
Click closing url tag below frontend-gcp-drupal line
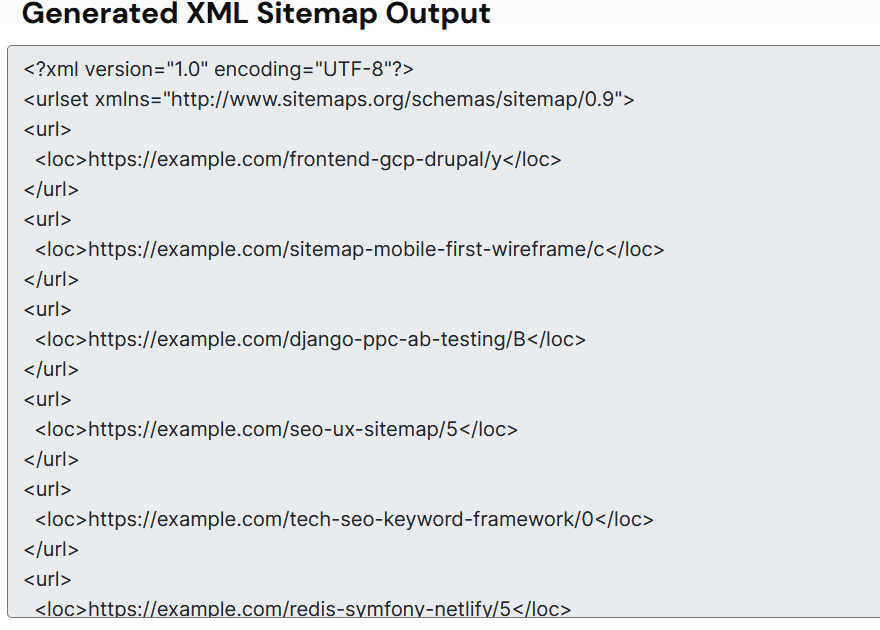coord(51,189)
